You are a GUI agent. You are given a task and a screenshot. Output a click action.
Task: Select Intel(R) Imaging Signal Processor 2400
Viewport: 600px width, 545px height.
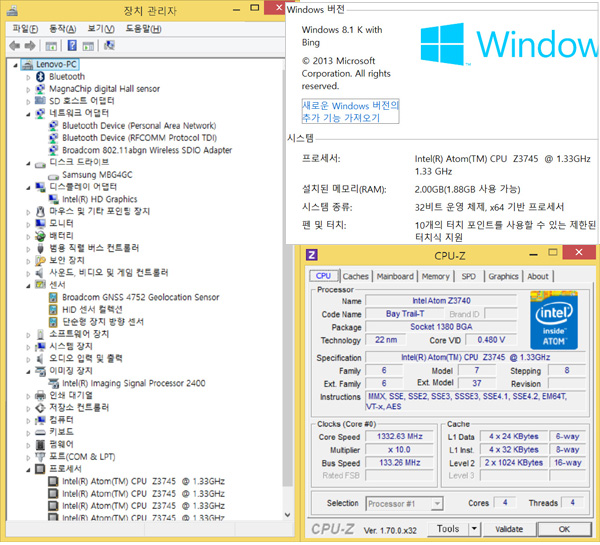coord(132,382)
